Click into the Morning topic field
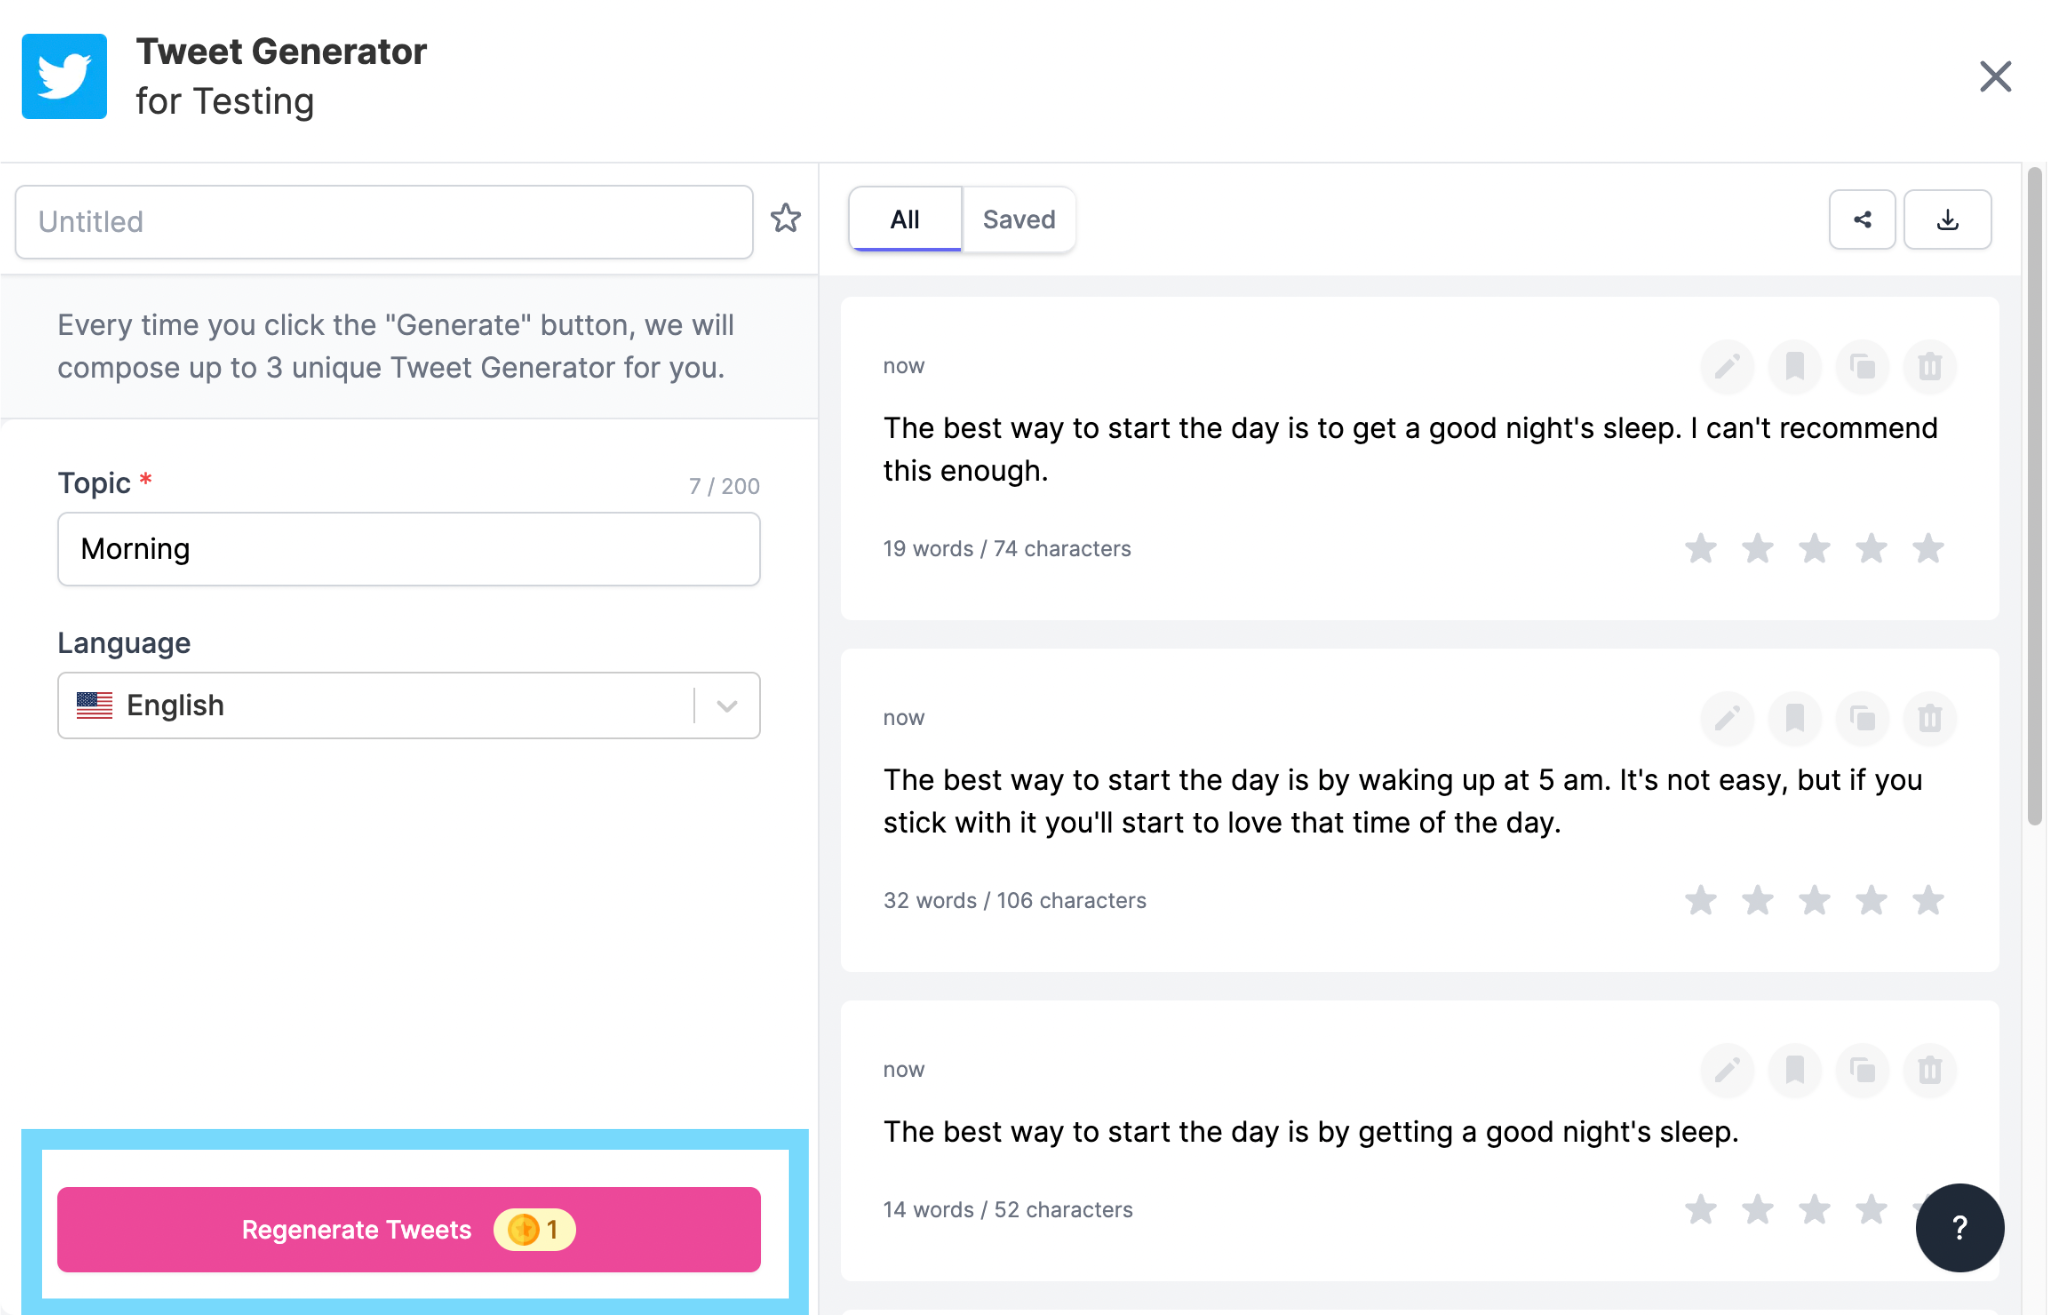This screenshot has height=1315, width=2048. click(x=408, y=549)
